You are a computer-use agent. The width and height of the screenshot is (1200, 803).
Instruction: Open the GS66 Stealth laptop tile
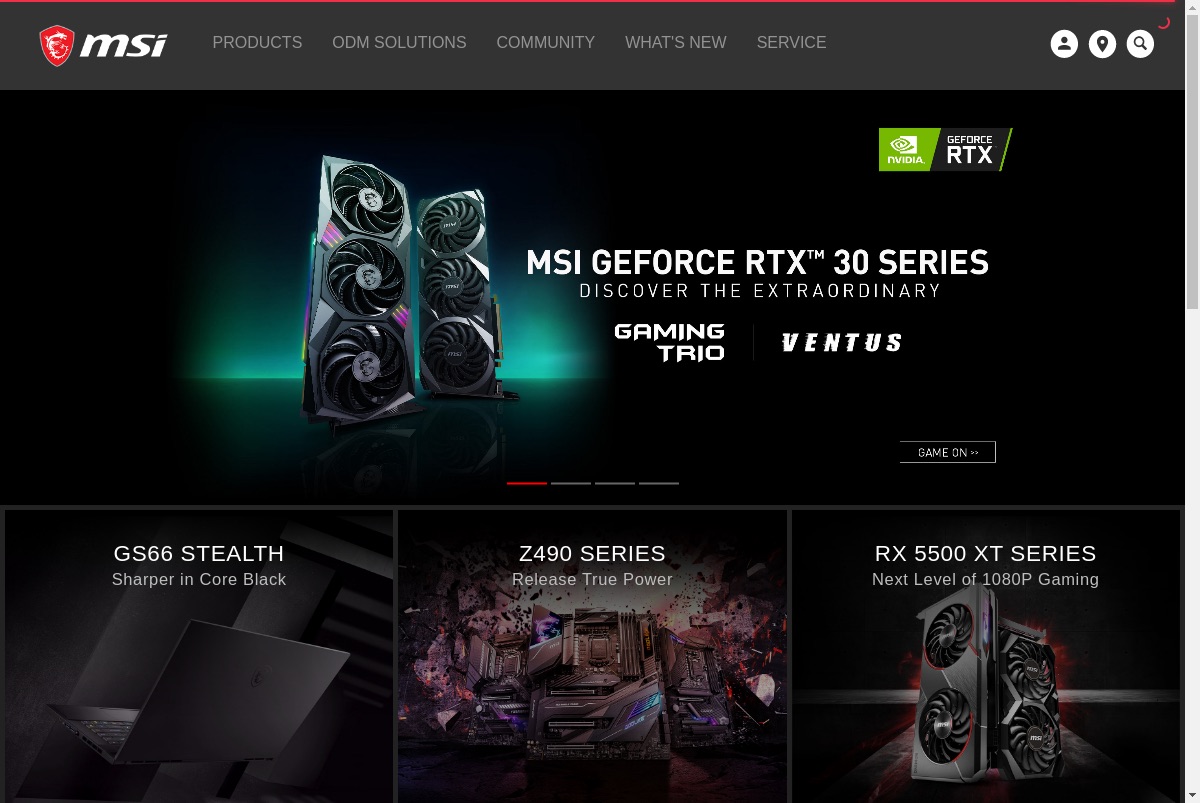click(199, 656)
